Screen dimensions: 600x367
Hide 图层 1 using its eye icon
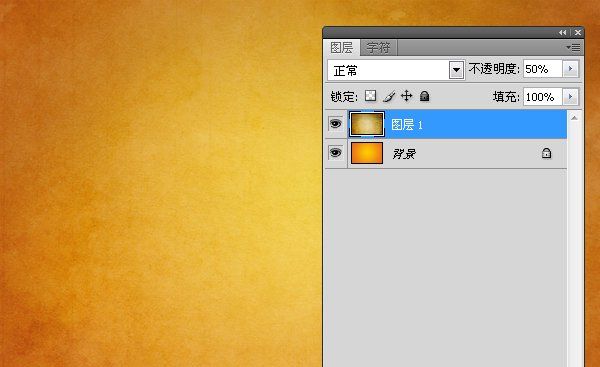(336, 124)
